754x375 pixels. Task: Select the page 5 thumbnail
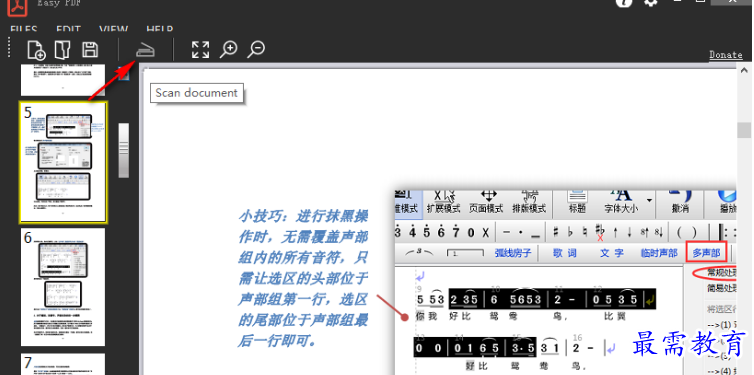click(x=63, y=162)
